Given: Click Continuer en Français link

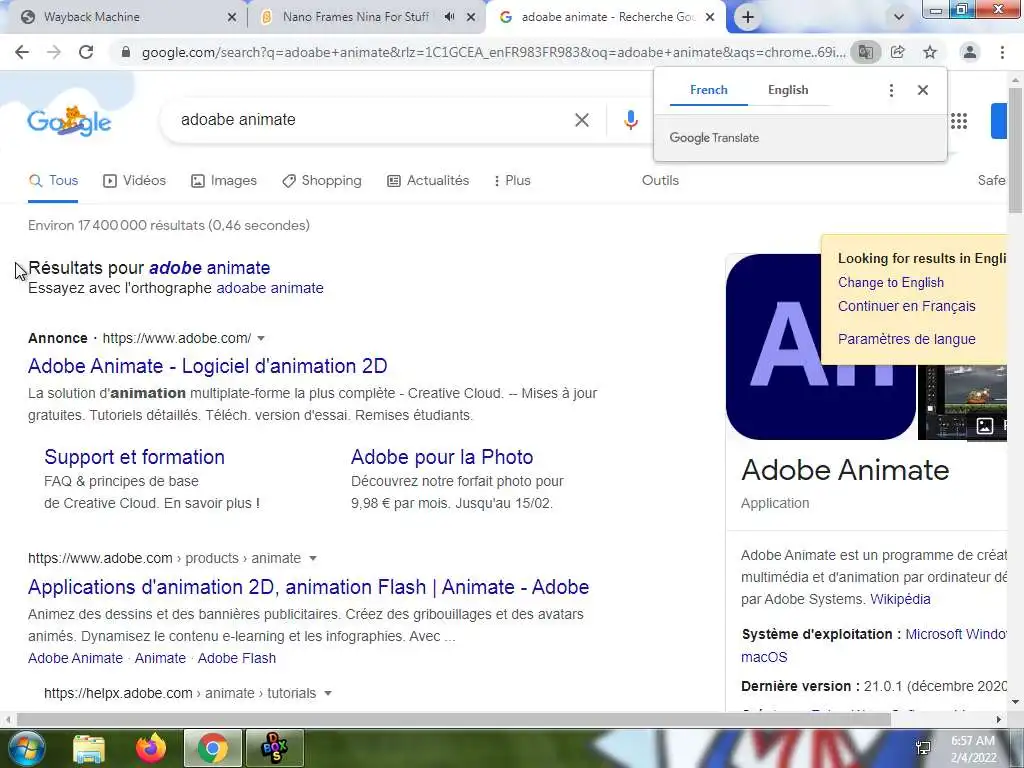Looking at the screenshot, I should point(906,306).
